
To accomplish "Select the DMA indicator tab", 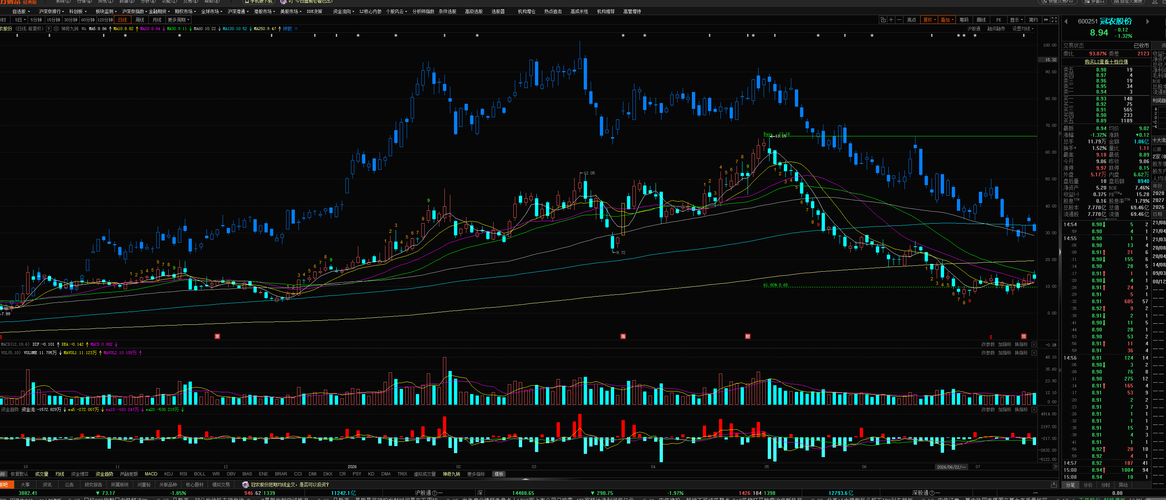I will point(386,474).
